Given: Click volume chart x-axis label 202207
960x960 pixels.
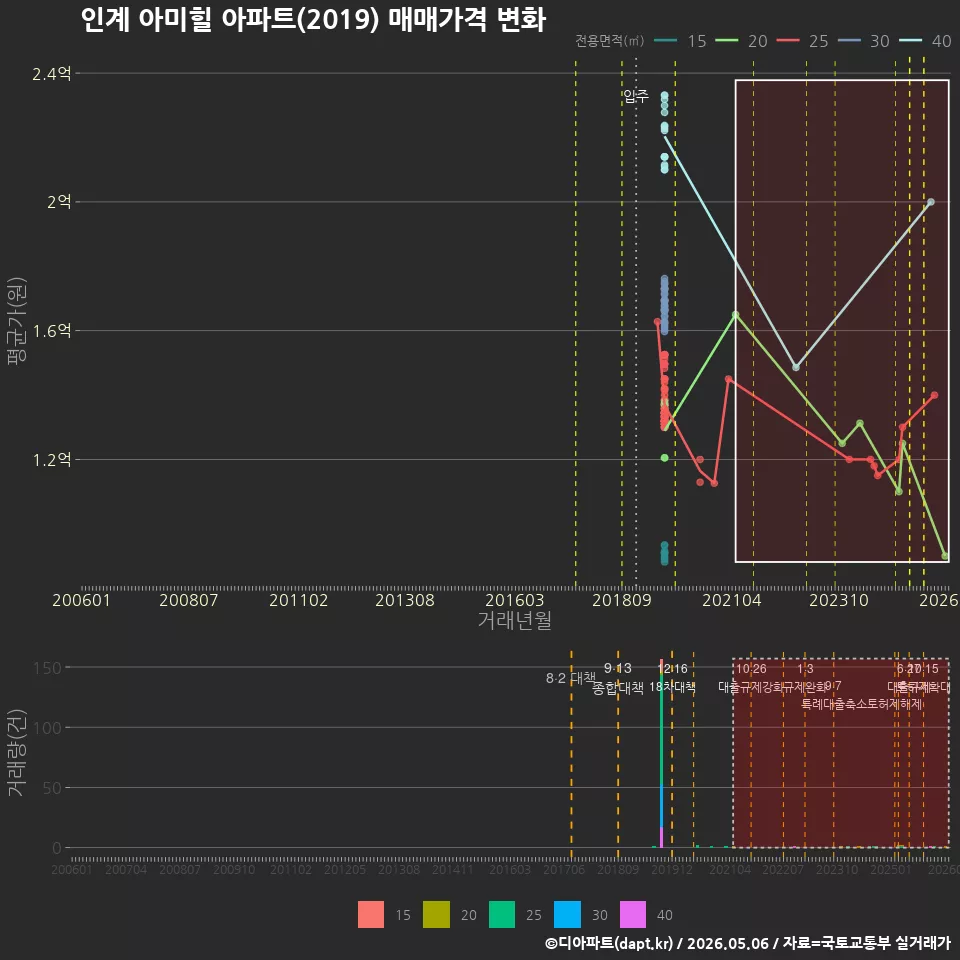Looking at the screenshot, I should click(783, 869).
